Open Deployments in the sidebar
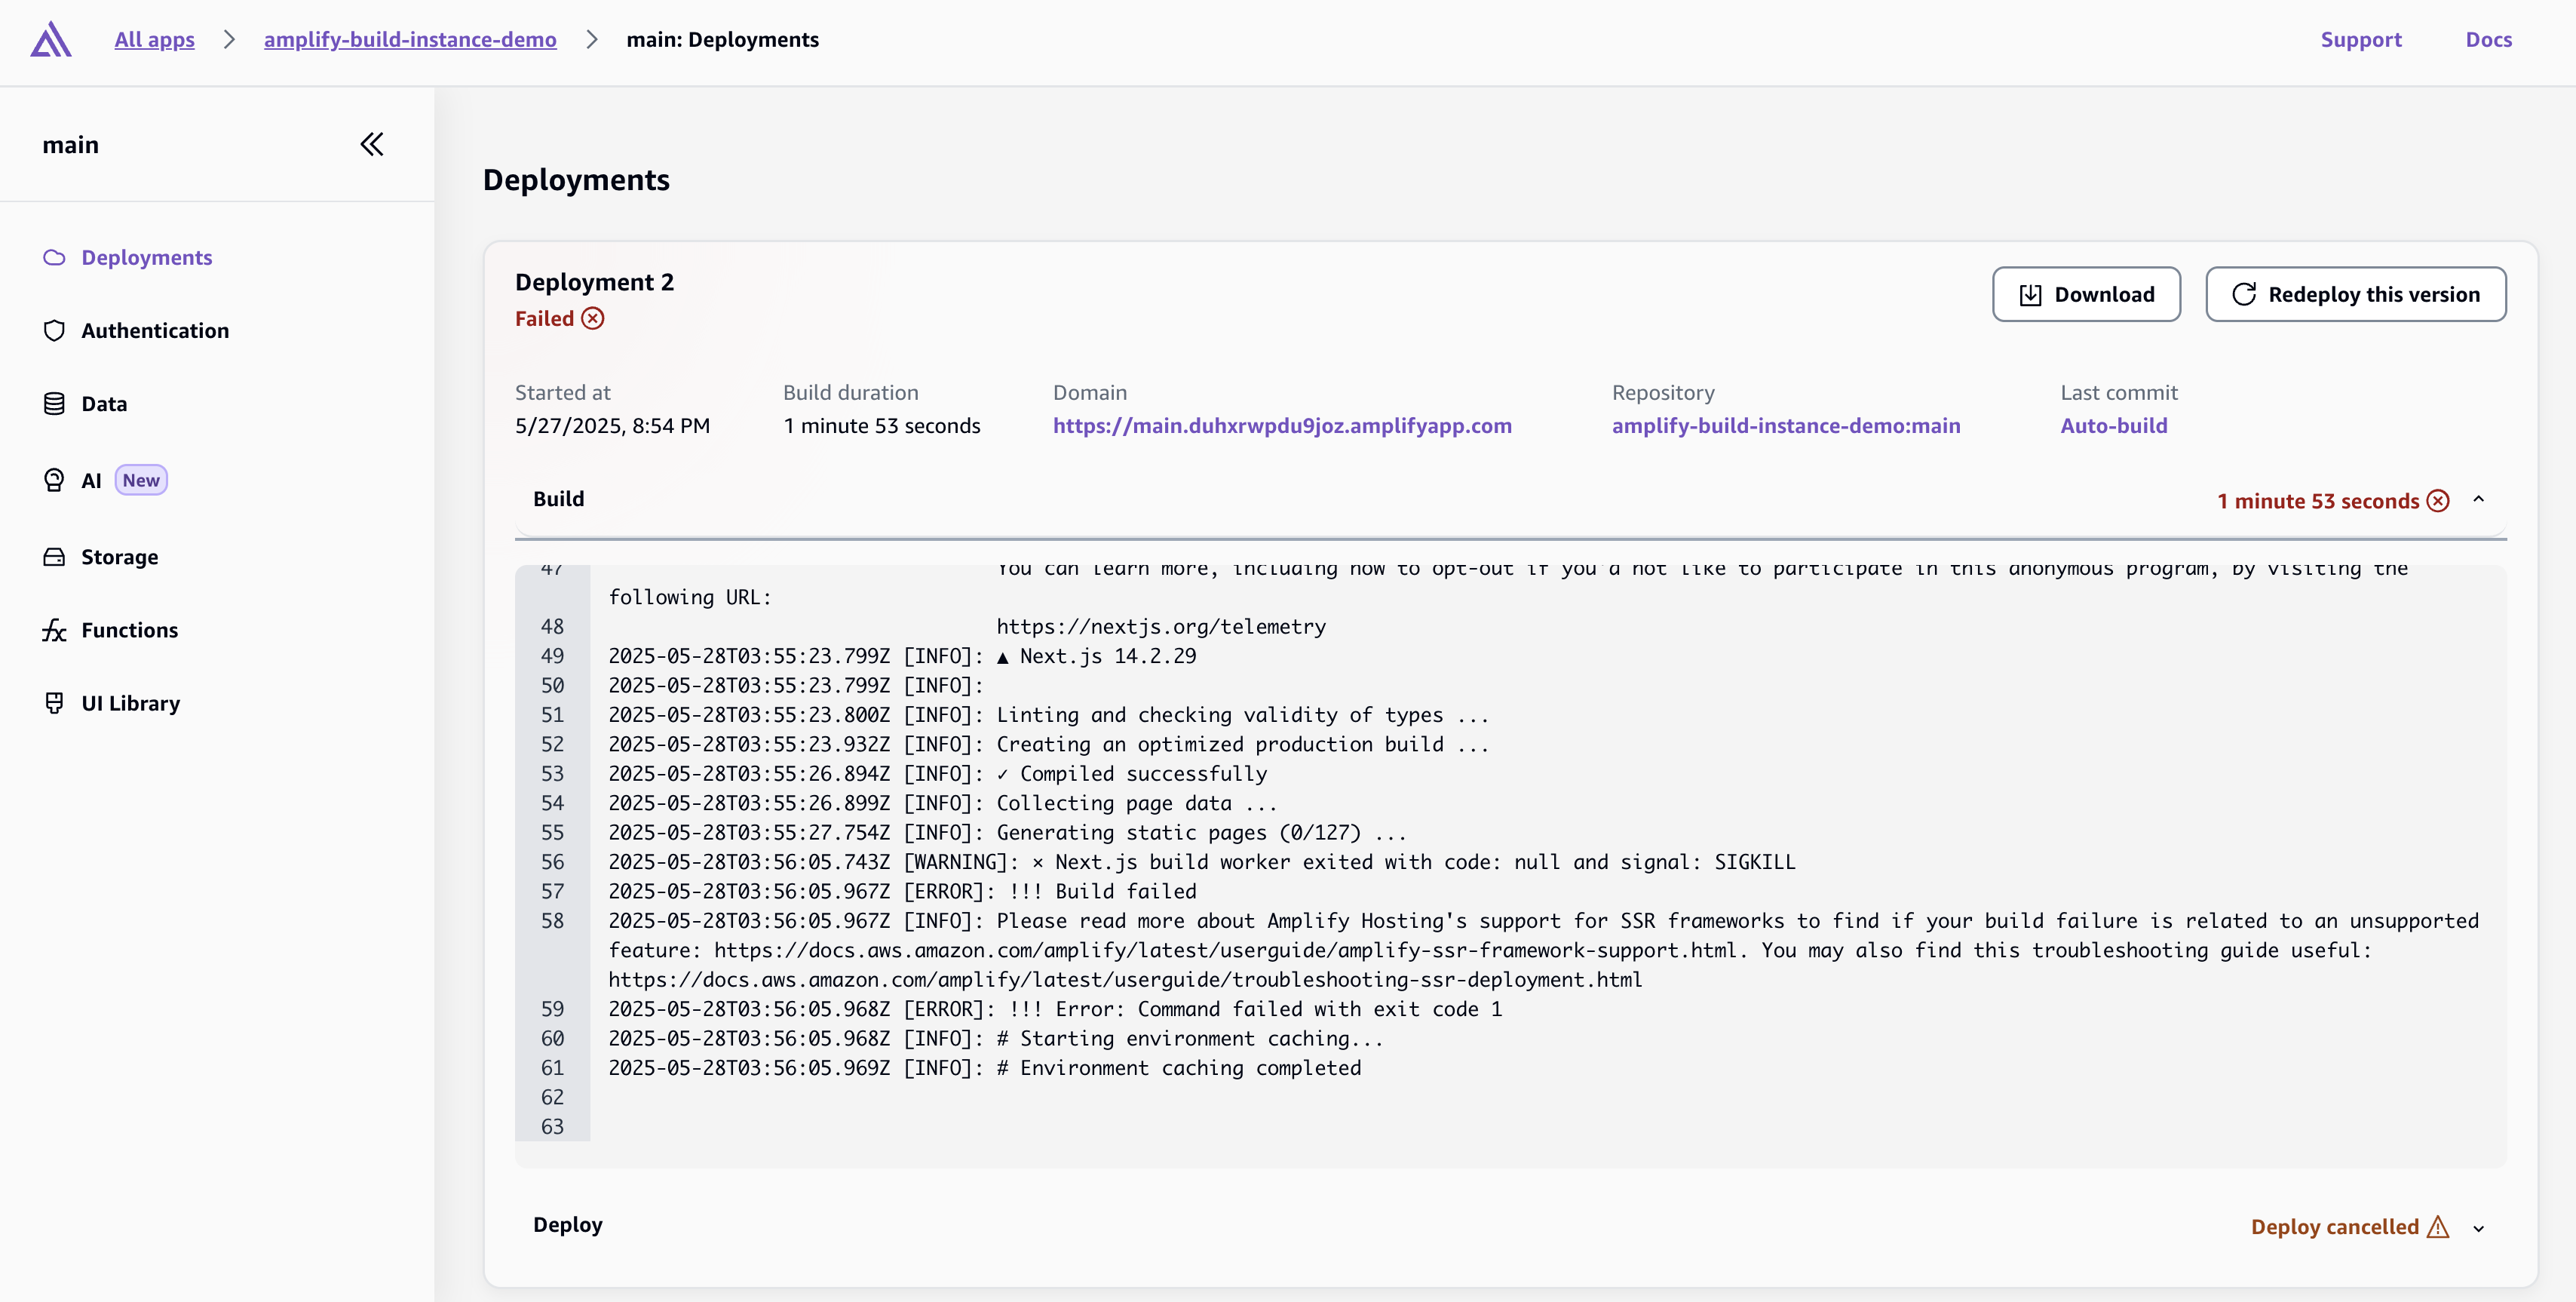The height and width of the screenshot is (1302, 2576). click(x=146, y=258)
